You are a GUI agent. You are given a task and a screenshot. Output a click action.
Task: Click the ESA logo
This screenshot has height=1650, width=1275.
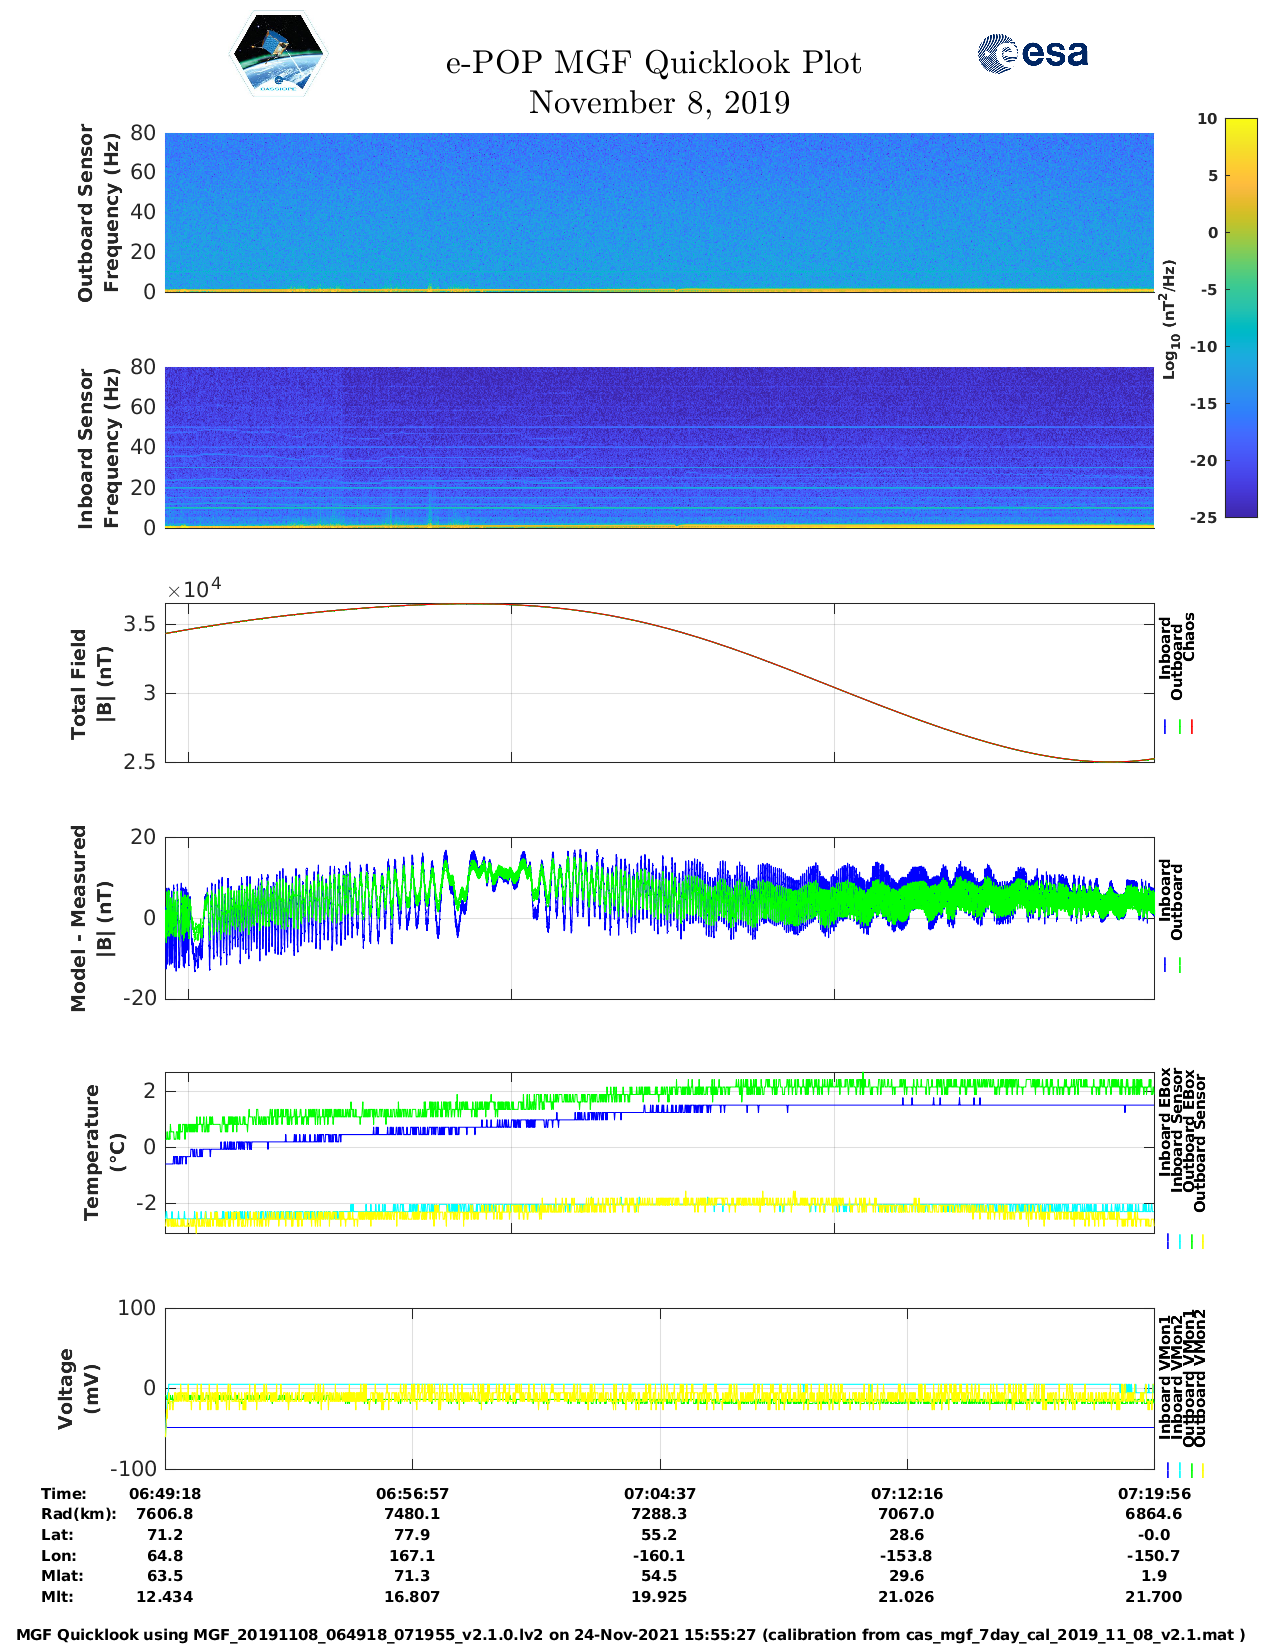pos(1033,53)
